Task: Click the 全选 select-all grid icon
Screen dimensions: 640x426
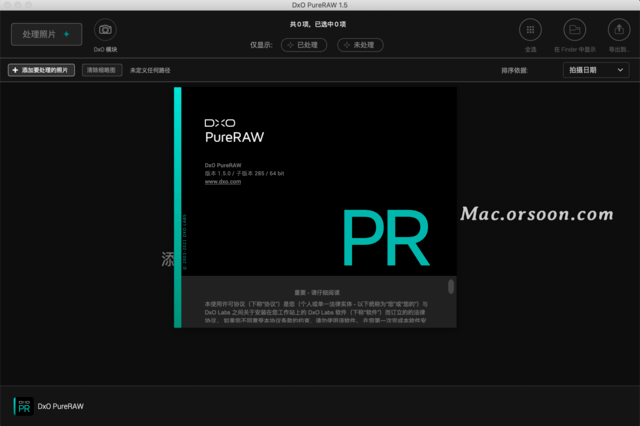Action: 530,30
